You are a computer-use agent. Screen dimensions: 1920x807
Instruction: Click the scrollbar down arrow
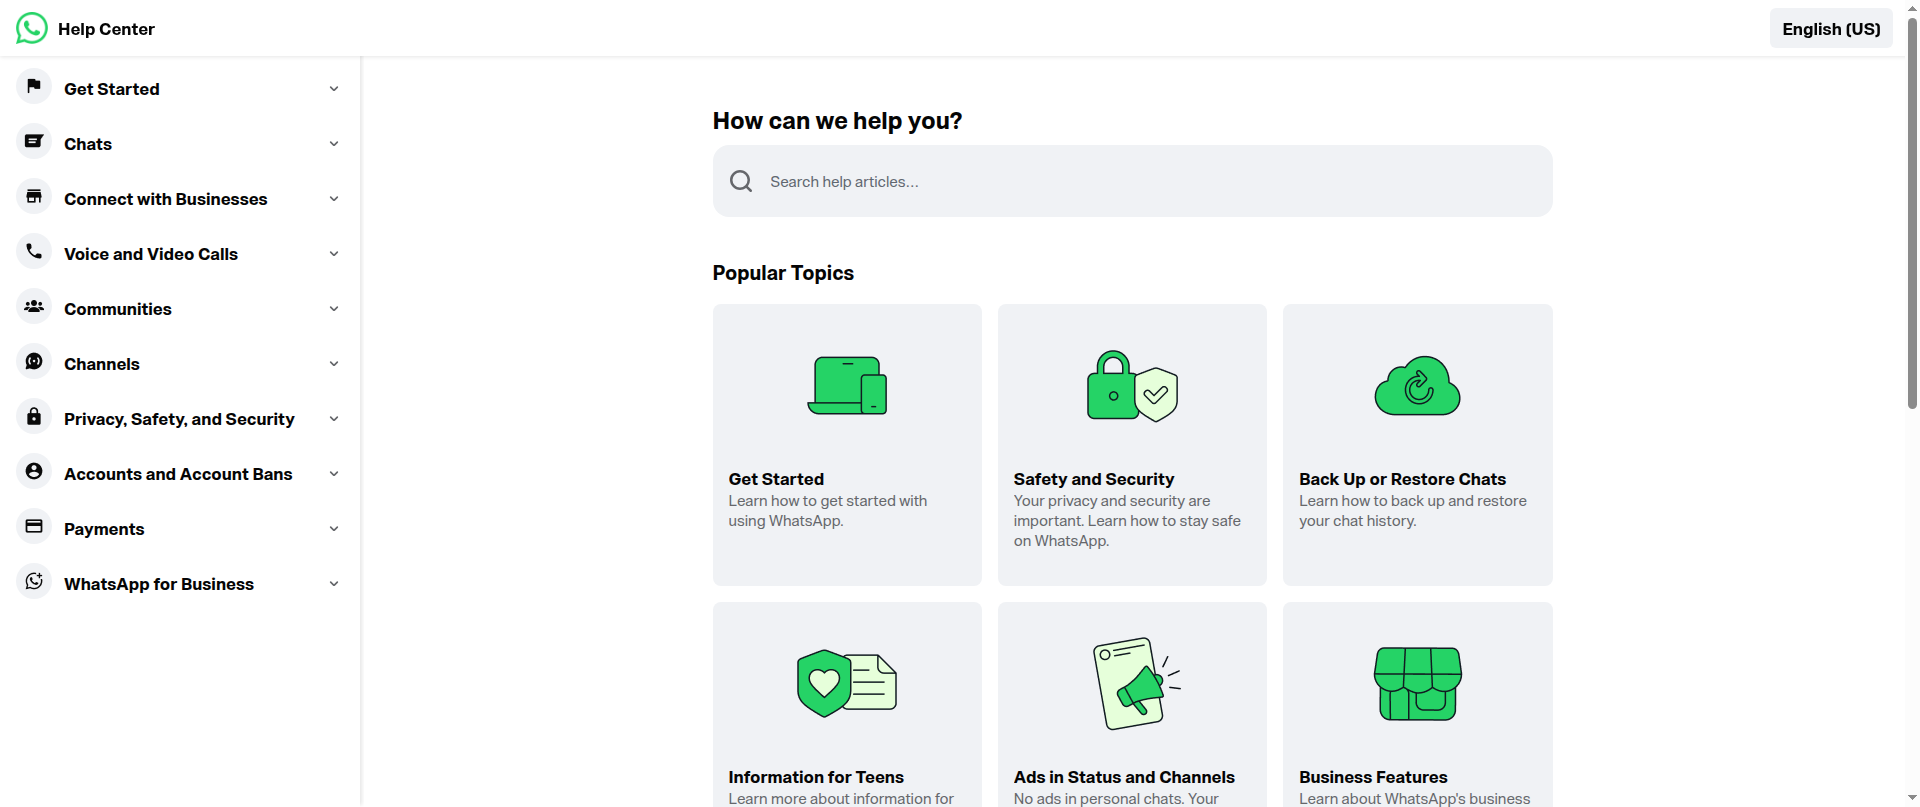(1912, 798)
